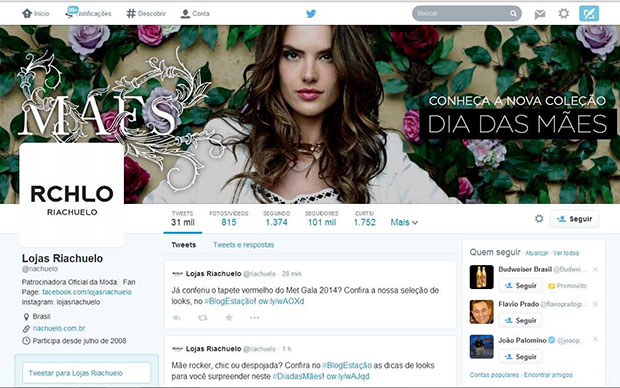Image resolution: width=620 pixels, height=388 pixels.
Task: Follow Budweiser Brasil
Action: pyautogui.click(x=521, y=286)
